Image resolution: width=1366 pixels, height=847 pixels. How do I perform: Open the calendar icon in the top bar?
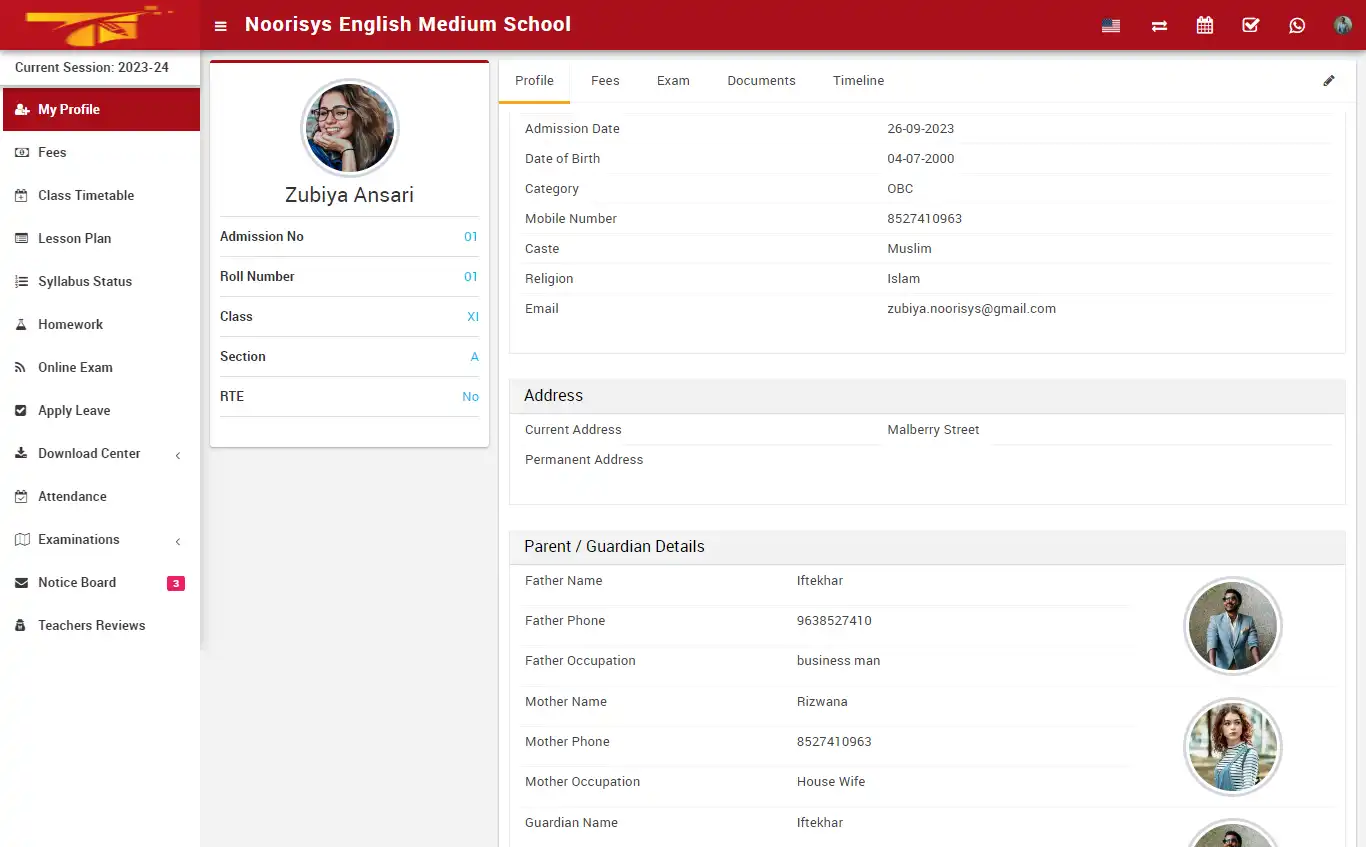pyautogui.click(x=1204, y=25)
